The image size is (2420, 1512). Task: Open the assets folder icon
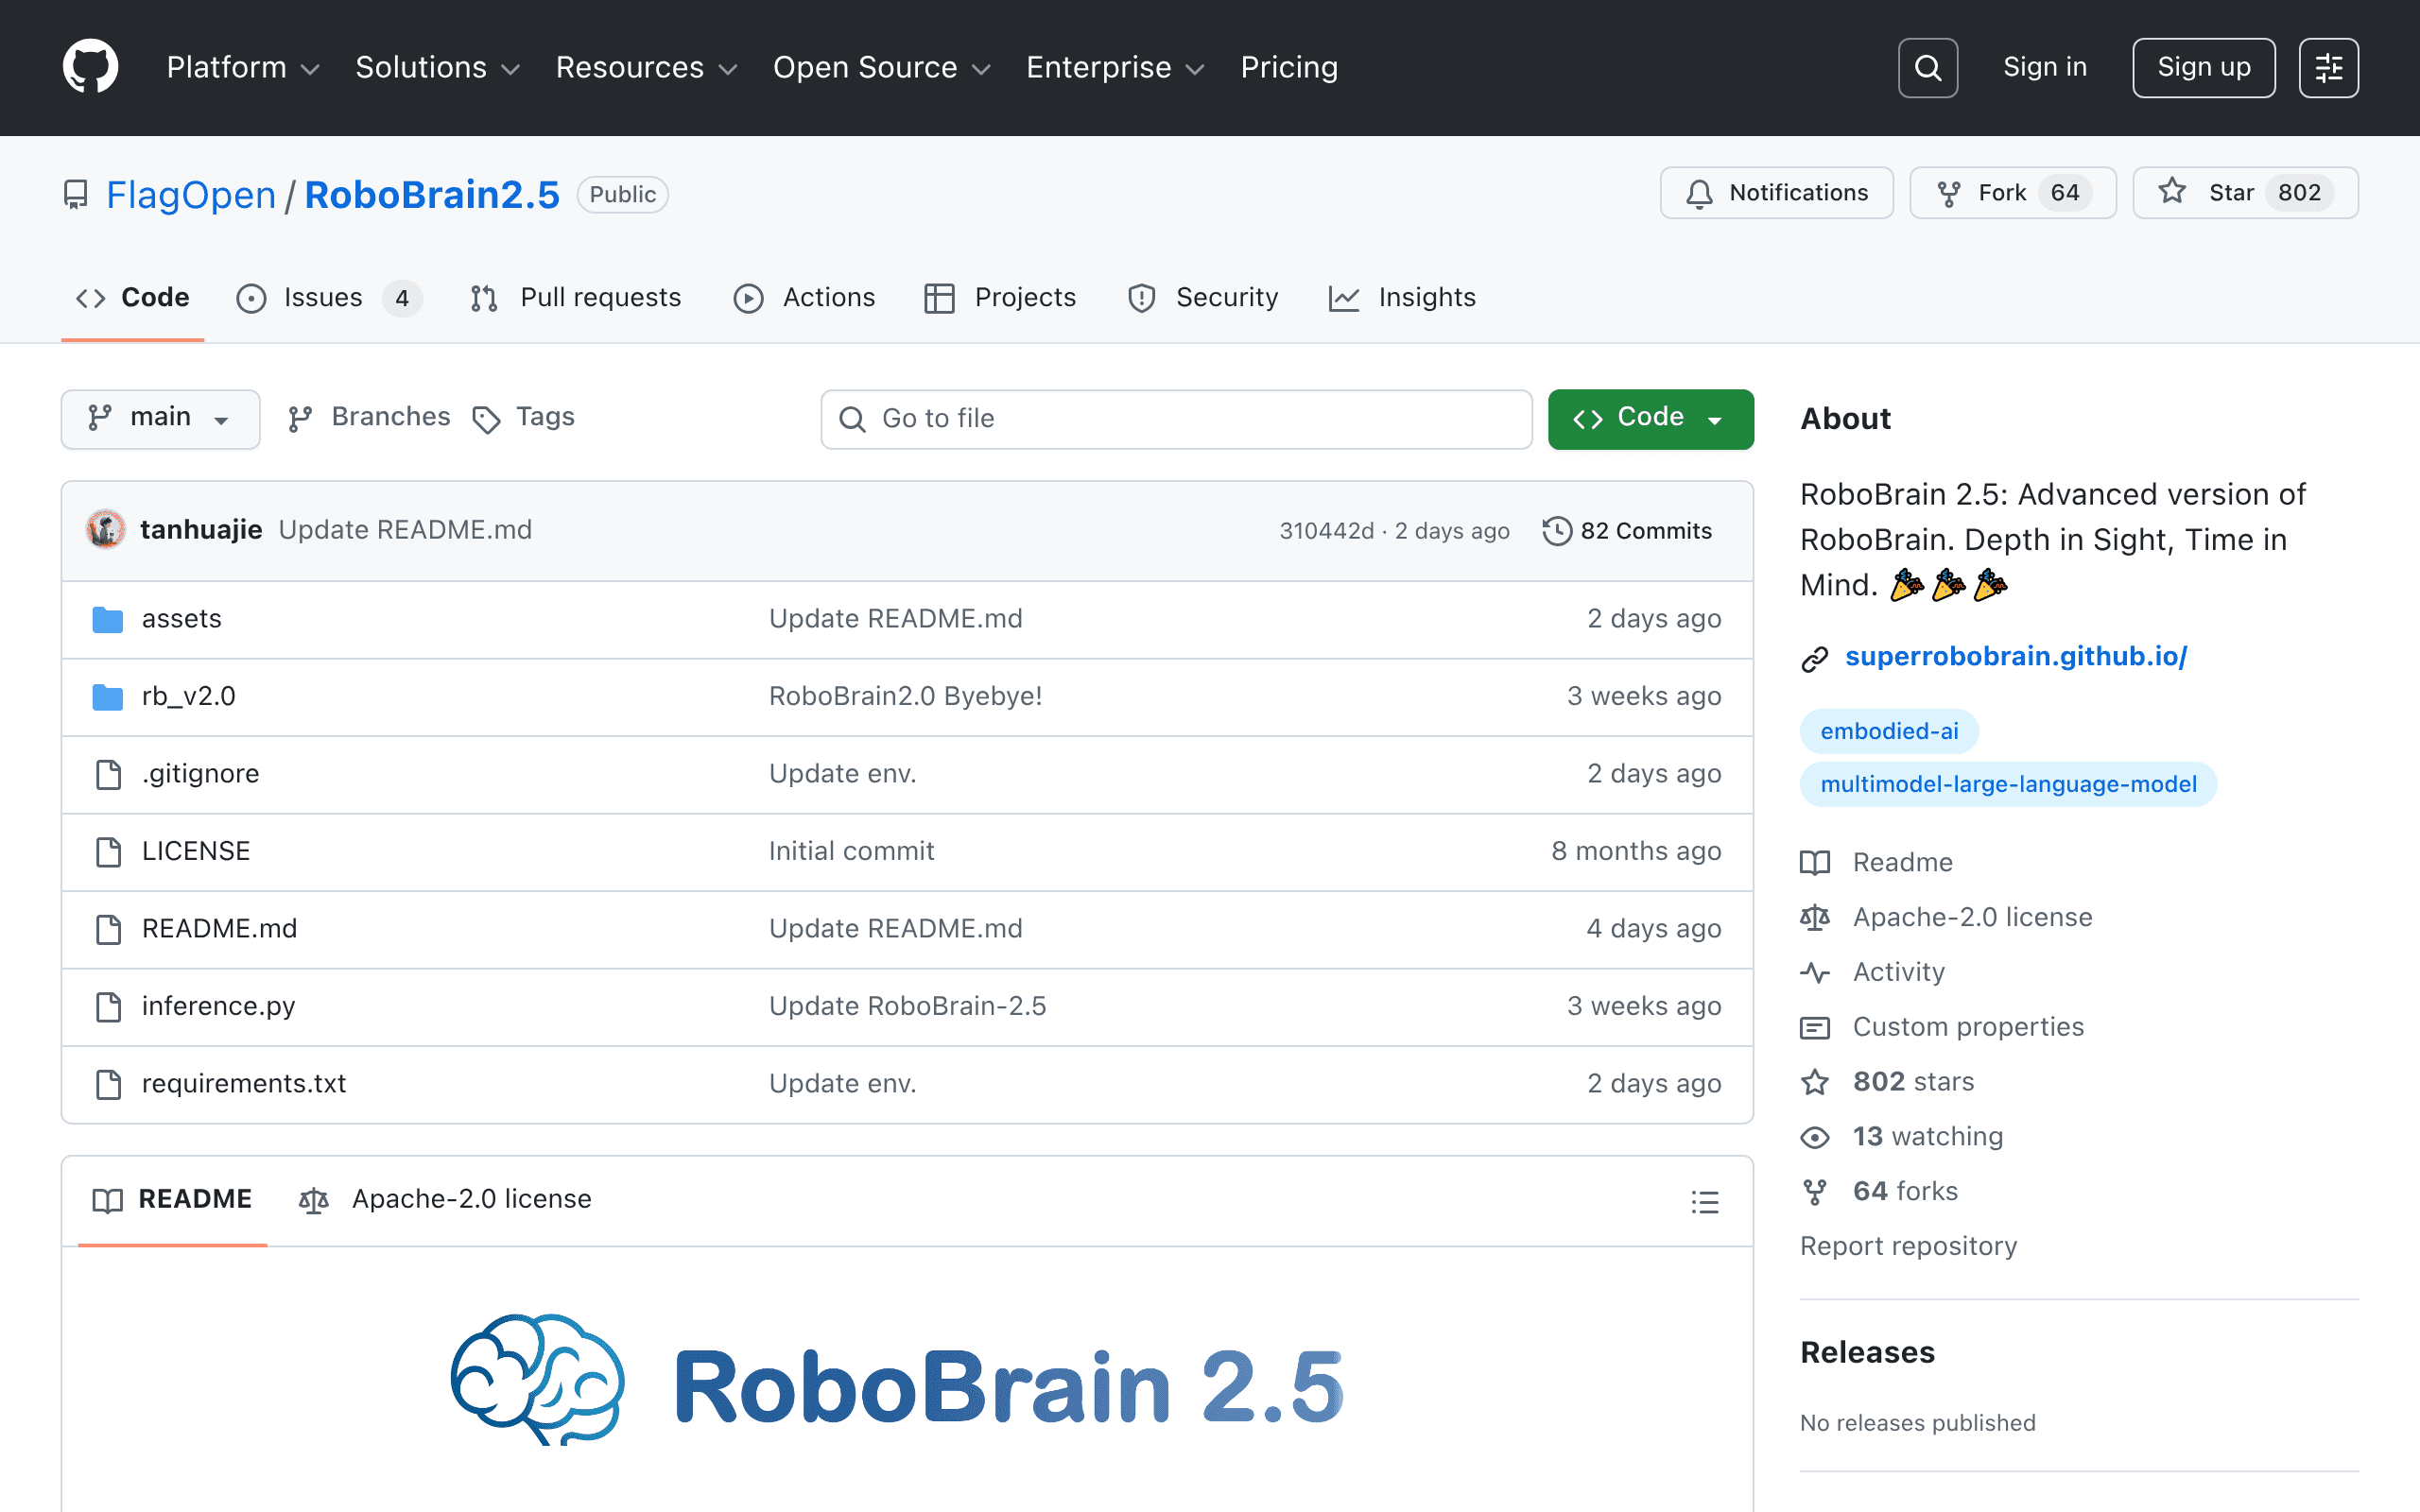(108, 619)
